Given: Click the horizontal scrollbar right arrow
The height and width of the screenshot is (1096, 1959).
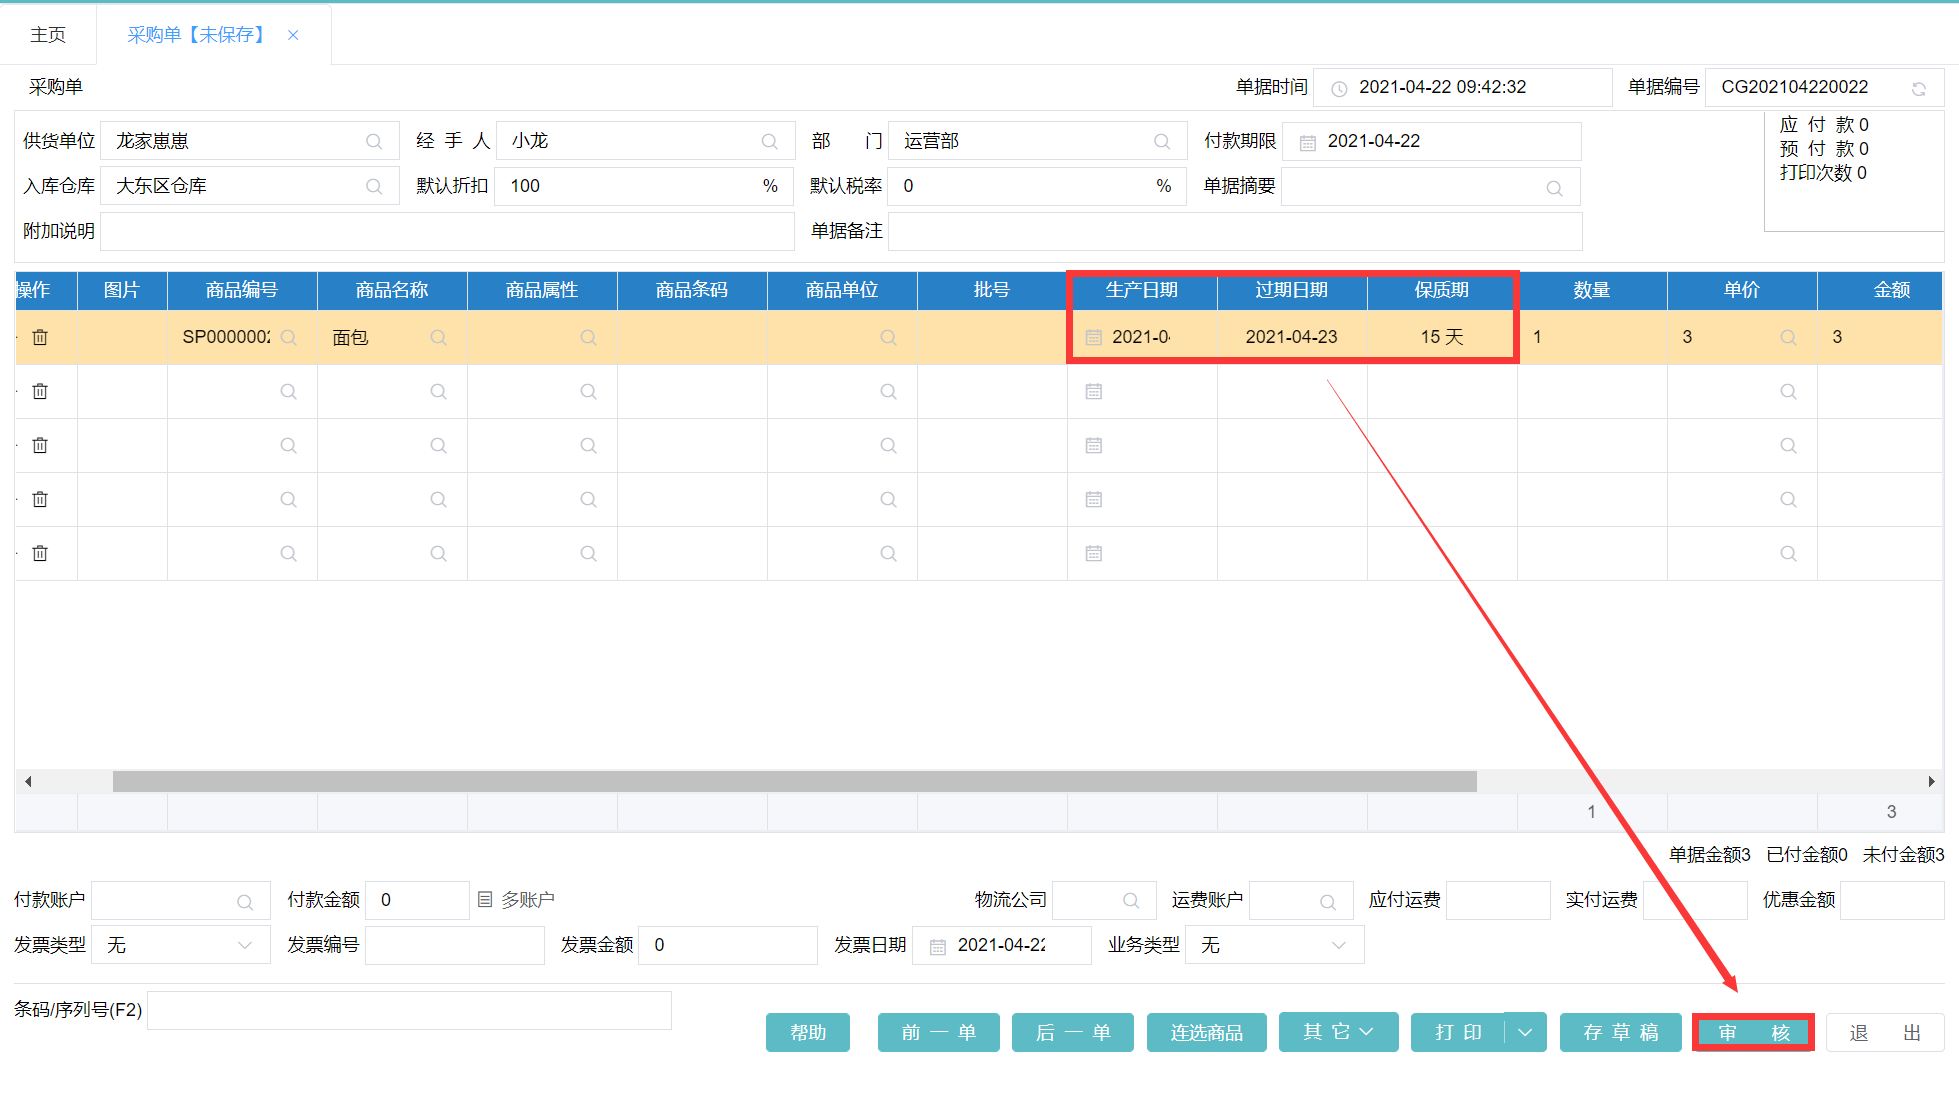Looking at the screenshot, I should (1931, 782).
